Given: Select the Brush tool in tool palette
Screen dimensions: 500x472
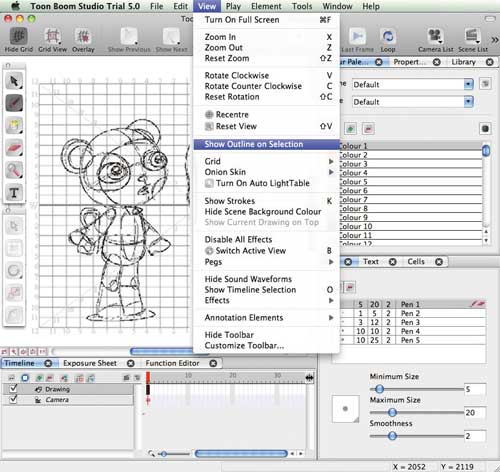Looking at the screenshot, I should coord(14,103).
